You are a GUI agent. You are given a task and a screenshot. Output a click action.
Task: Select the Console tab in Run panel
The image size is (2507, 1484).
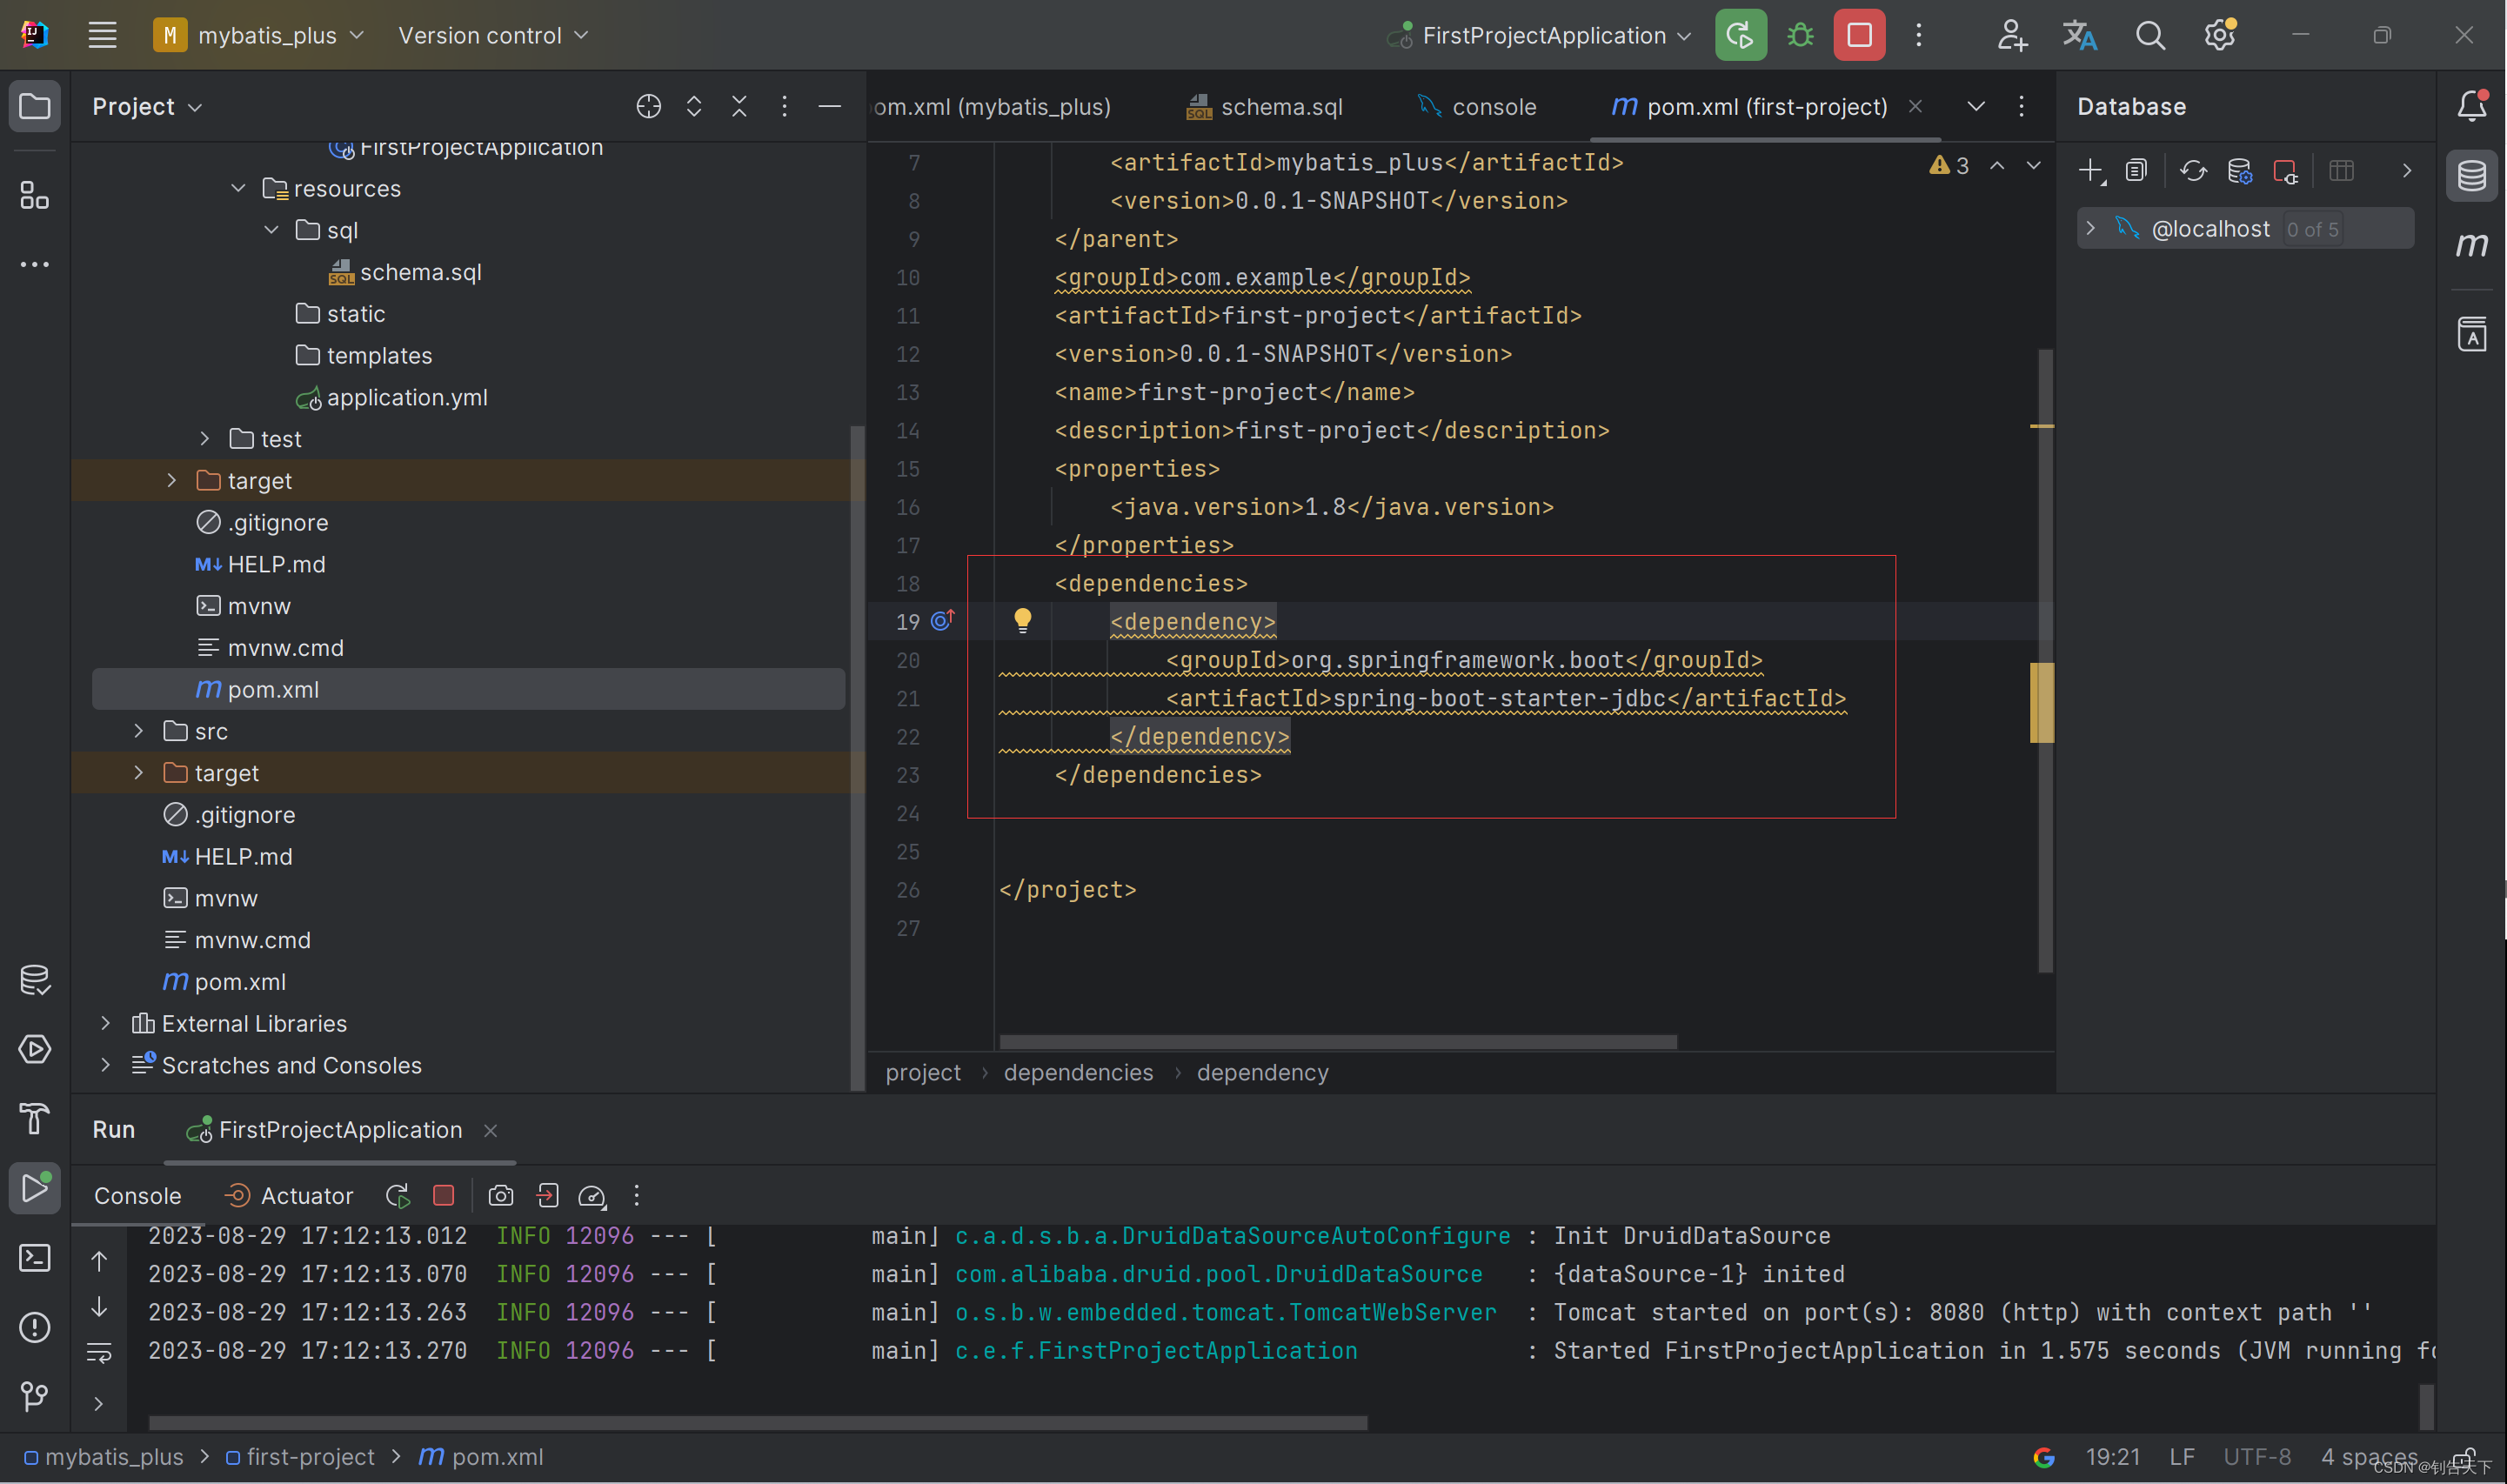pyautogui.click(x=137, y=1196)
